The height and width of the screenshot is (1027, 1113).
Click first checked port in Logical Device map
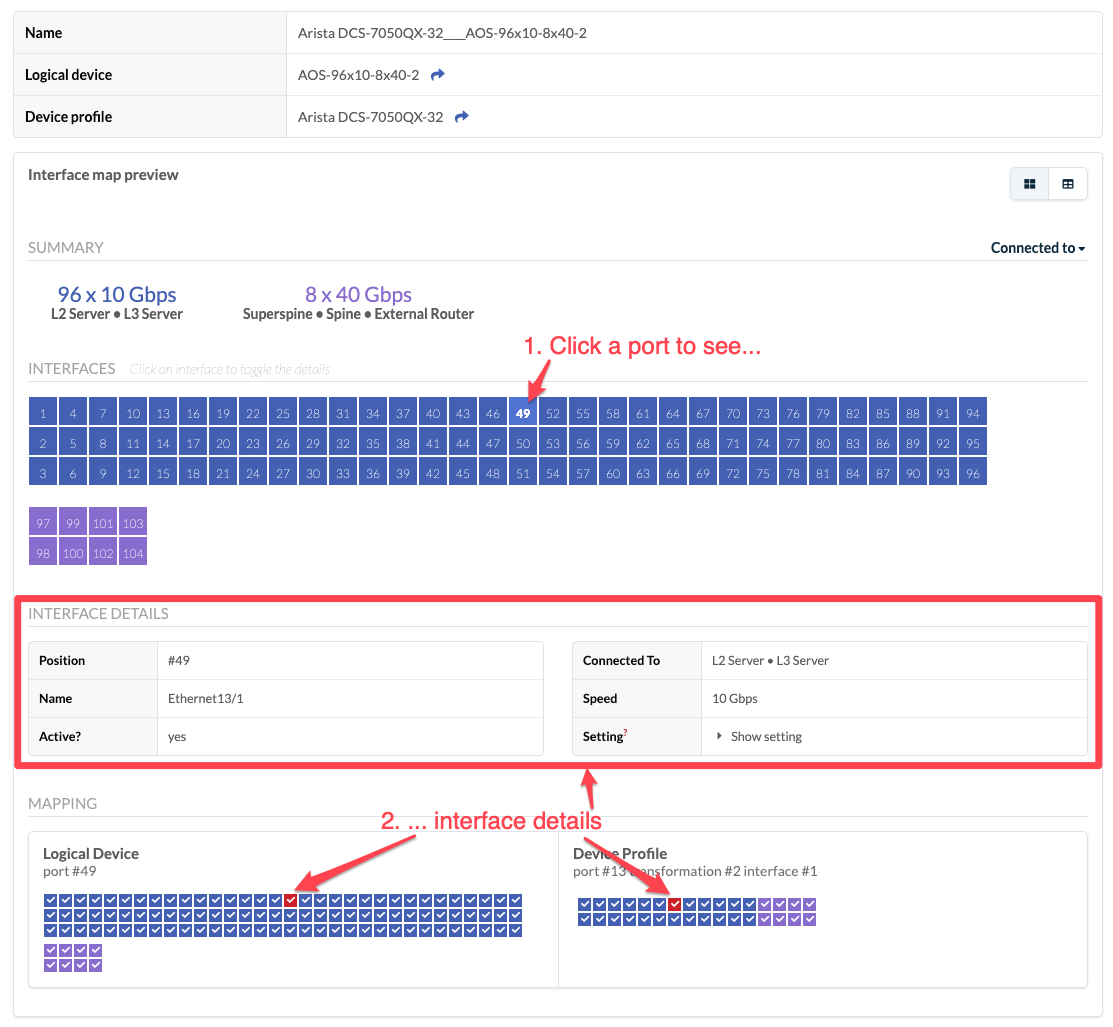50,901
